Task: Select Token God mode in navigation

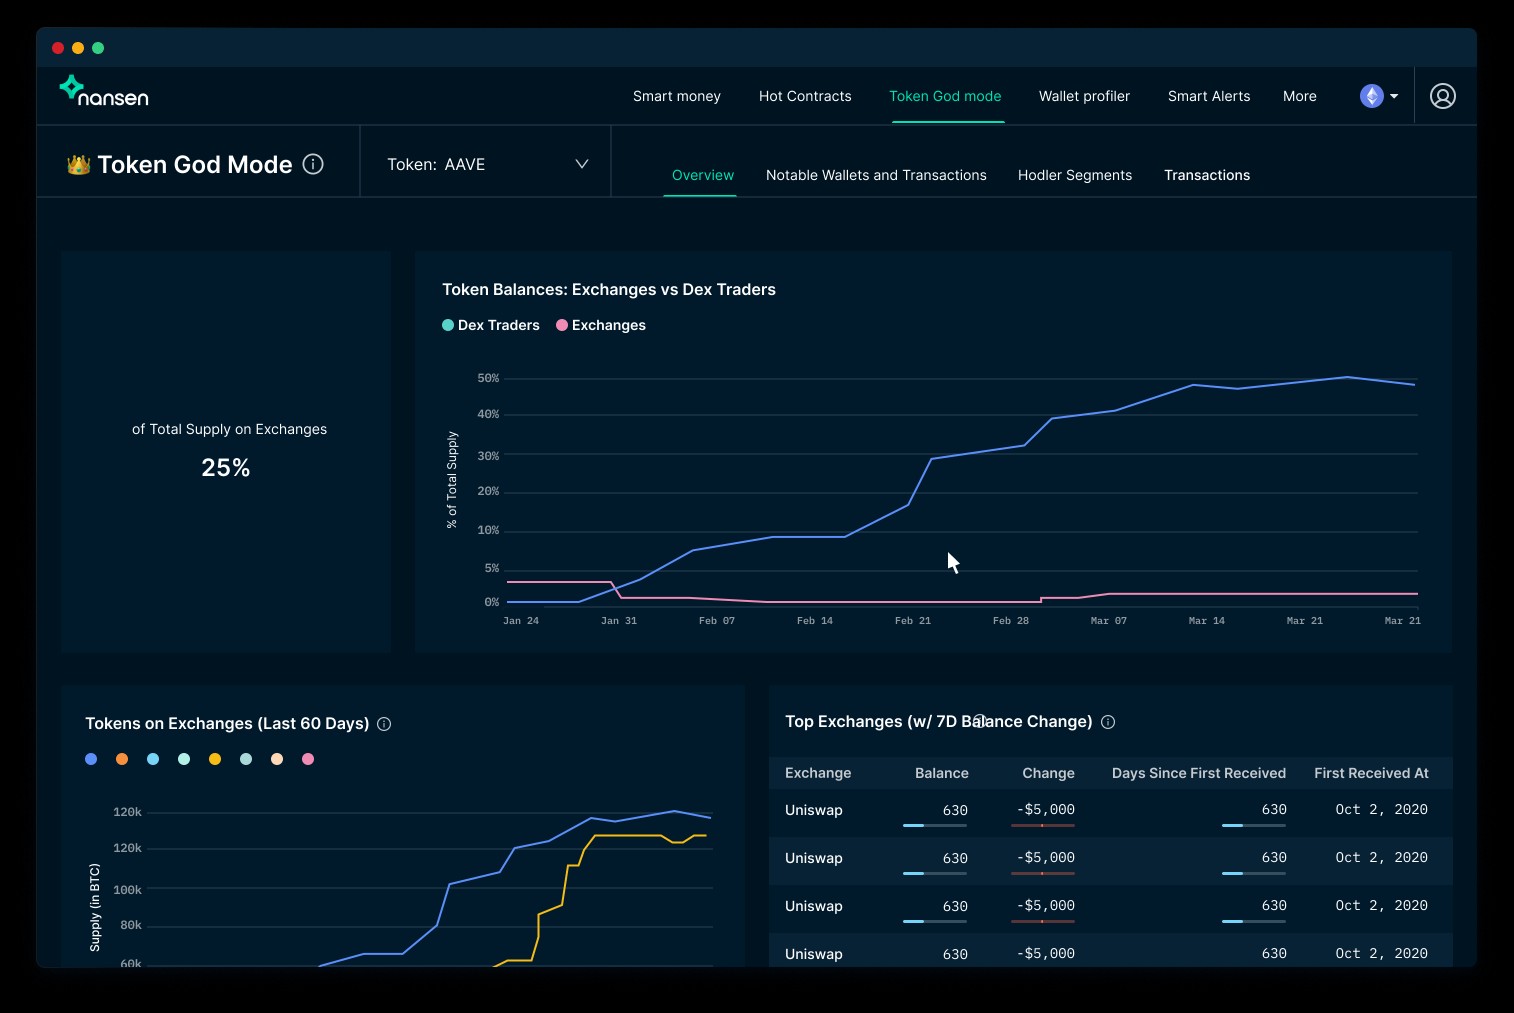Action: 945,96
